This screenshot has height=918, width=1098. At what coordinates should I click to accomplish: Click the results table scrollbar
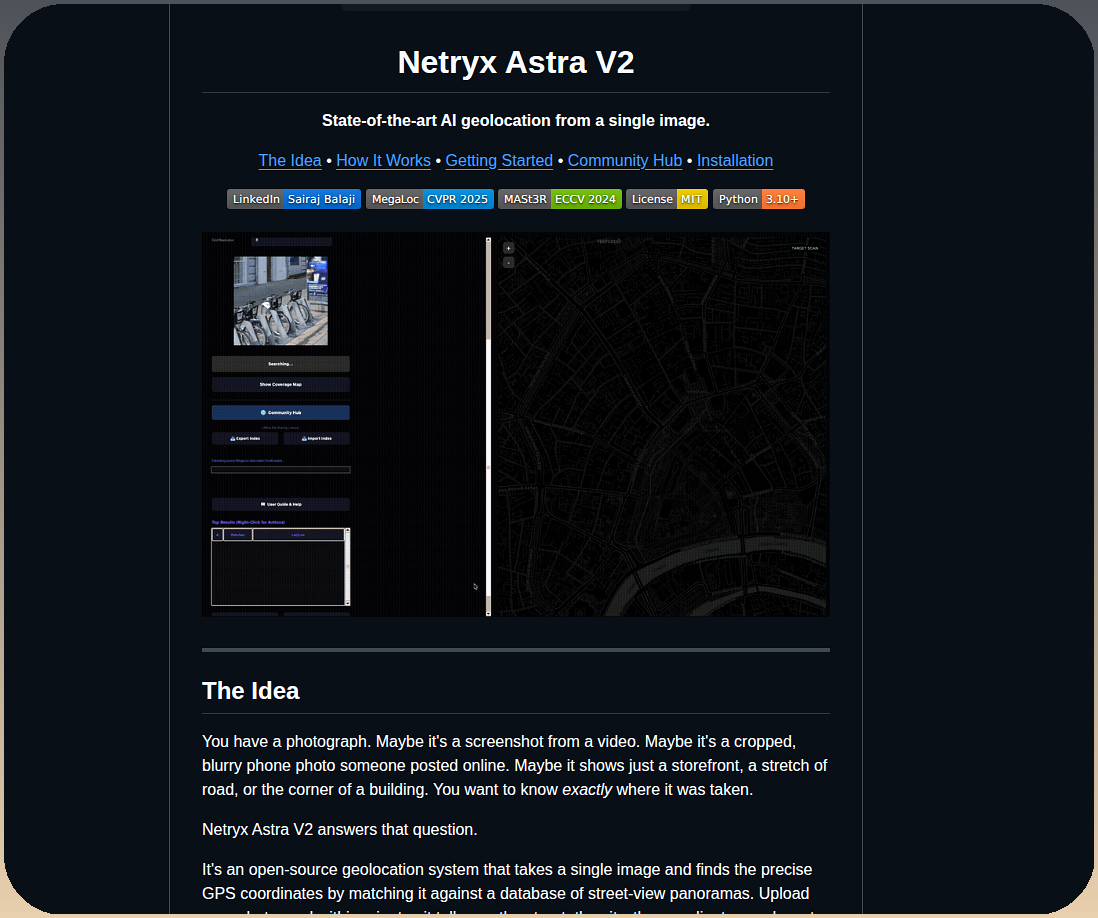tap(347, 566)
